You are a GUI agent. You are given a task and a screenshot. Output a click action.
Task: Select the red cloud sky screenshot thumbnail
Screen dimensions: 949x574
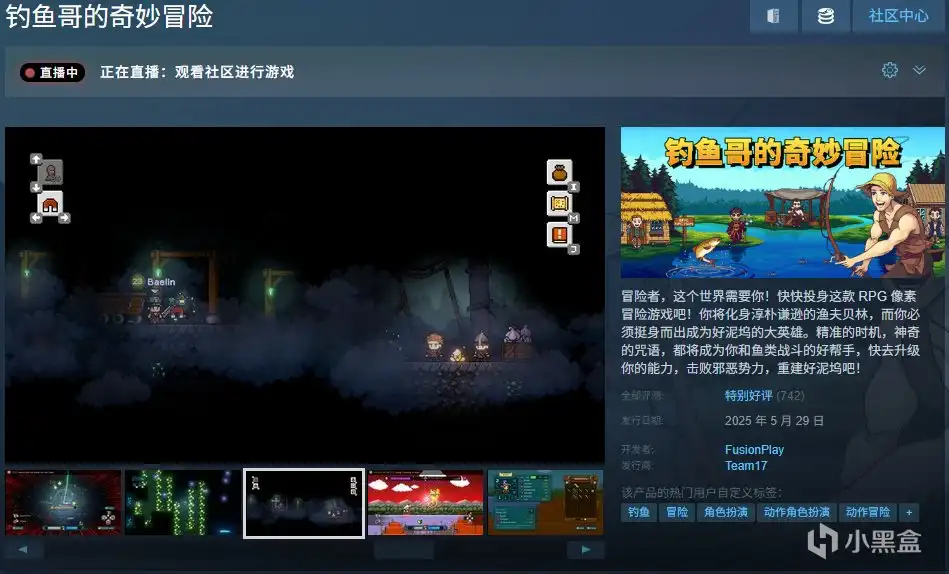tap(425, 503)
